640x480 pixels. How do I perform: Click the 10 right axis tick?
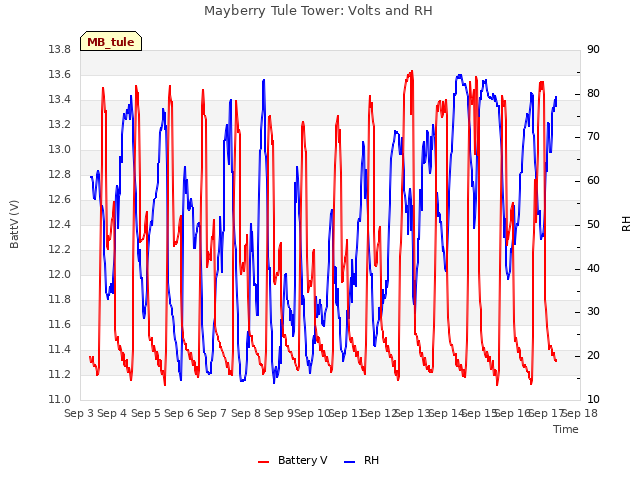click(593, 400)
